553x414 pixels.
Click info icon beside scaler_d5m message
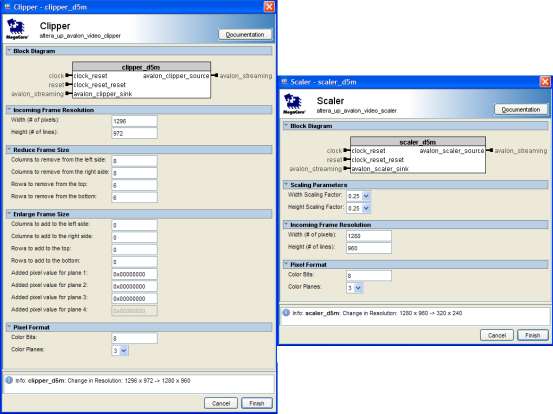286,312
